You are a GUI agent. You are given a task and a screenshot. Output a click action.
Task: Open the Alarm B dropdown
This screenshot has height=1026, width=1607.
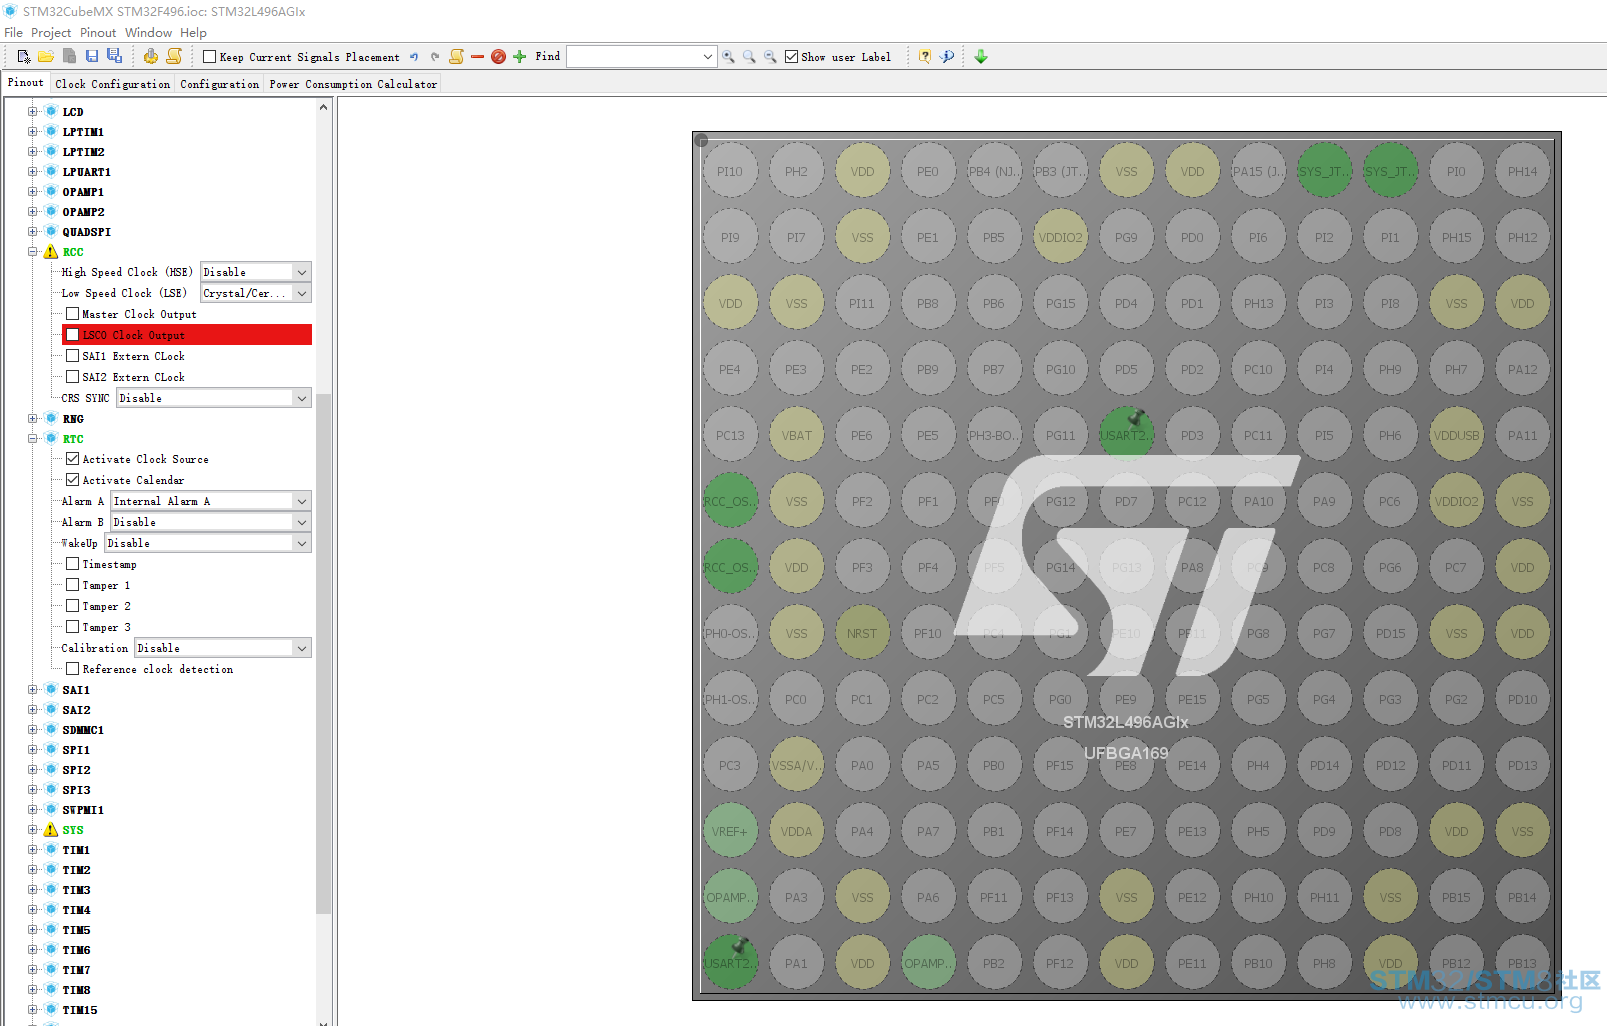(x=211, y=522)
